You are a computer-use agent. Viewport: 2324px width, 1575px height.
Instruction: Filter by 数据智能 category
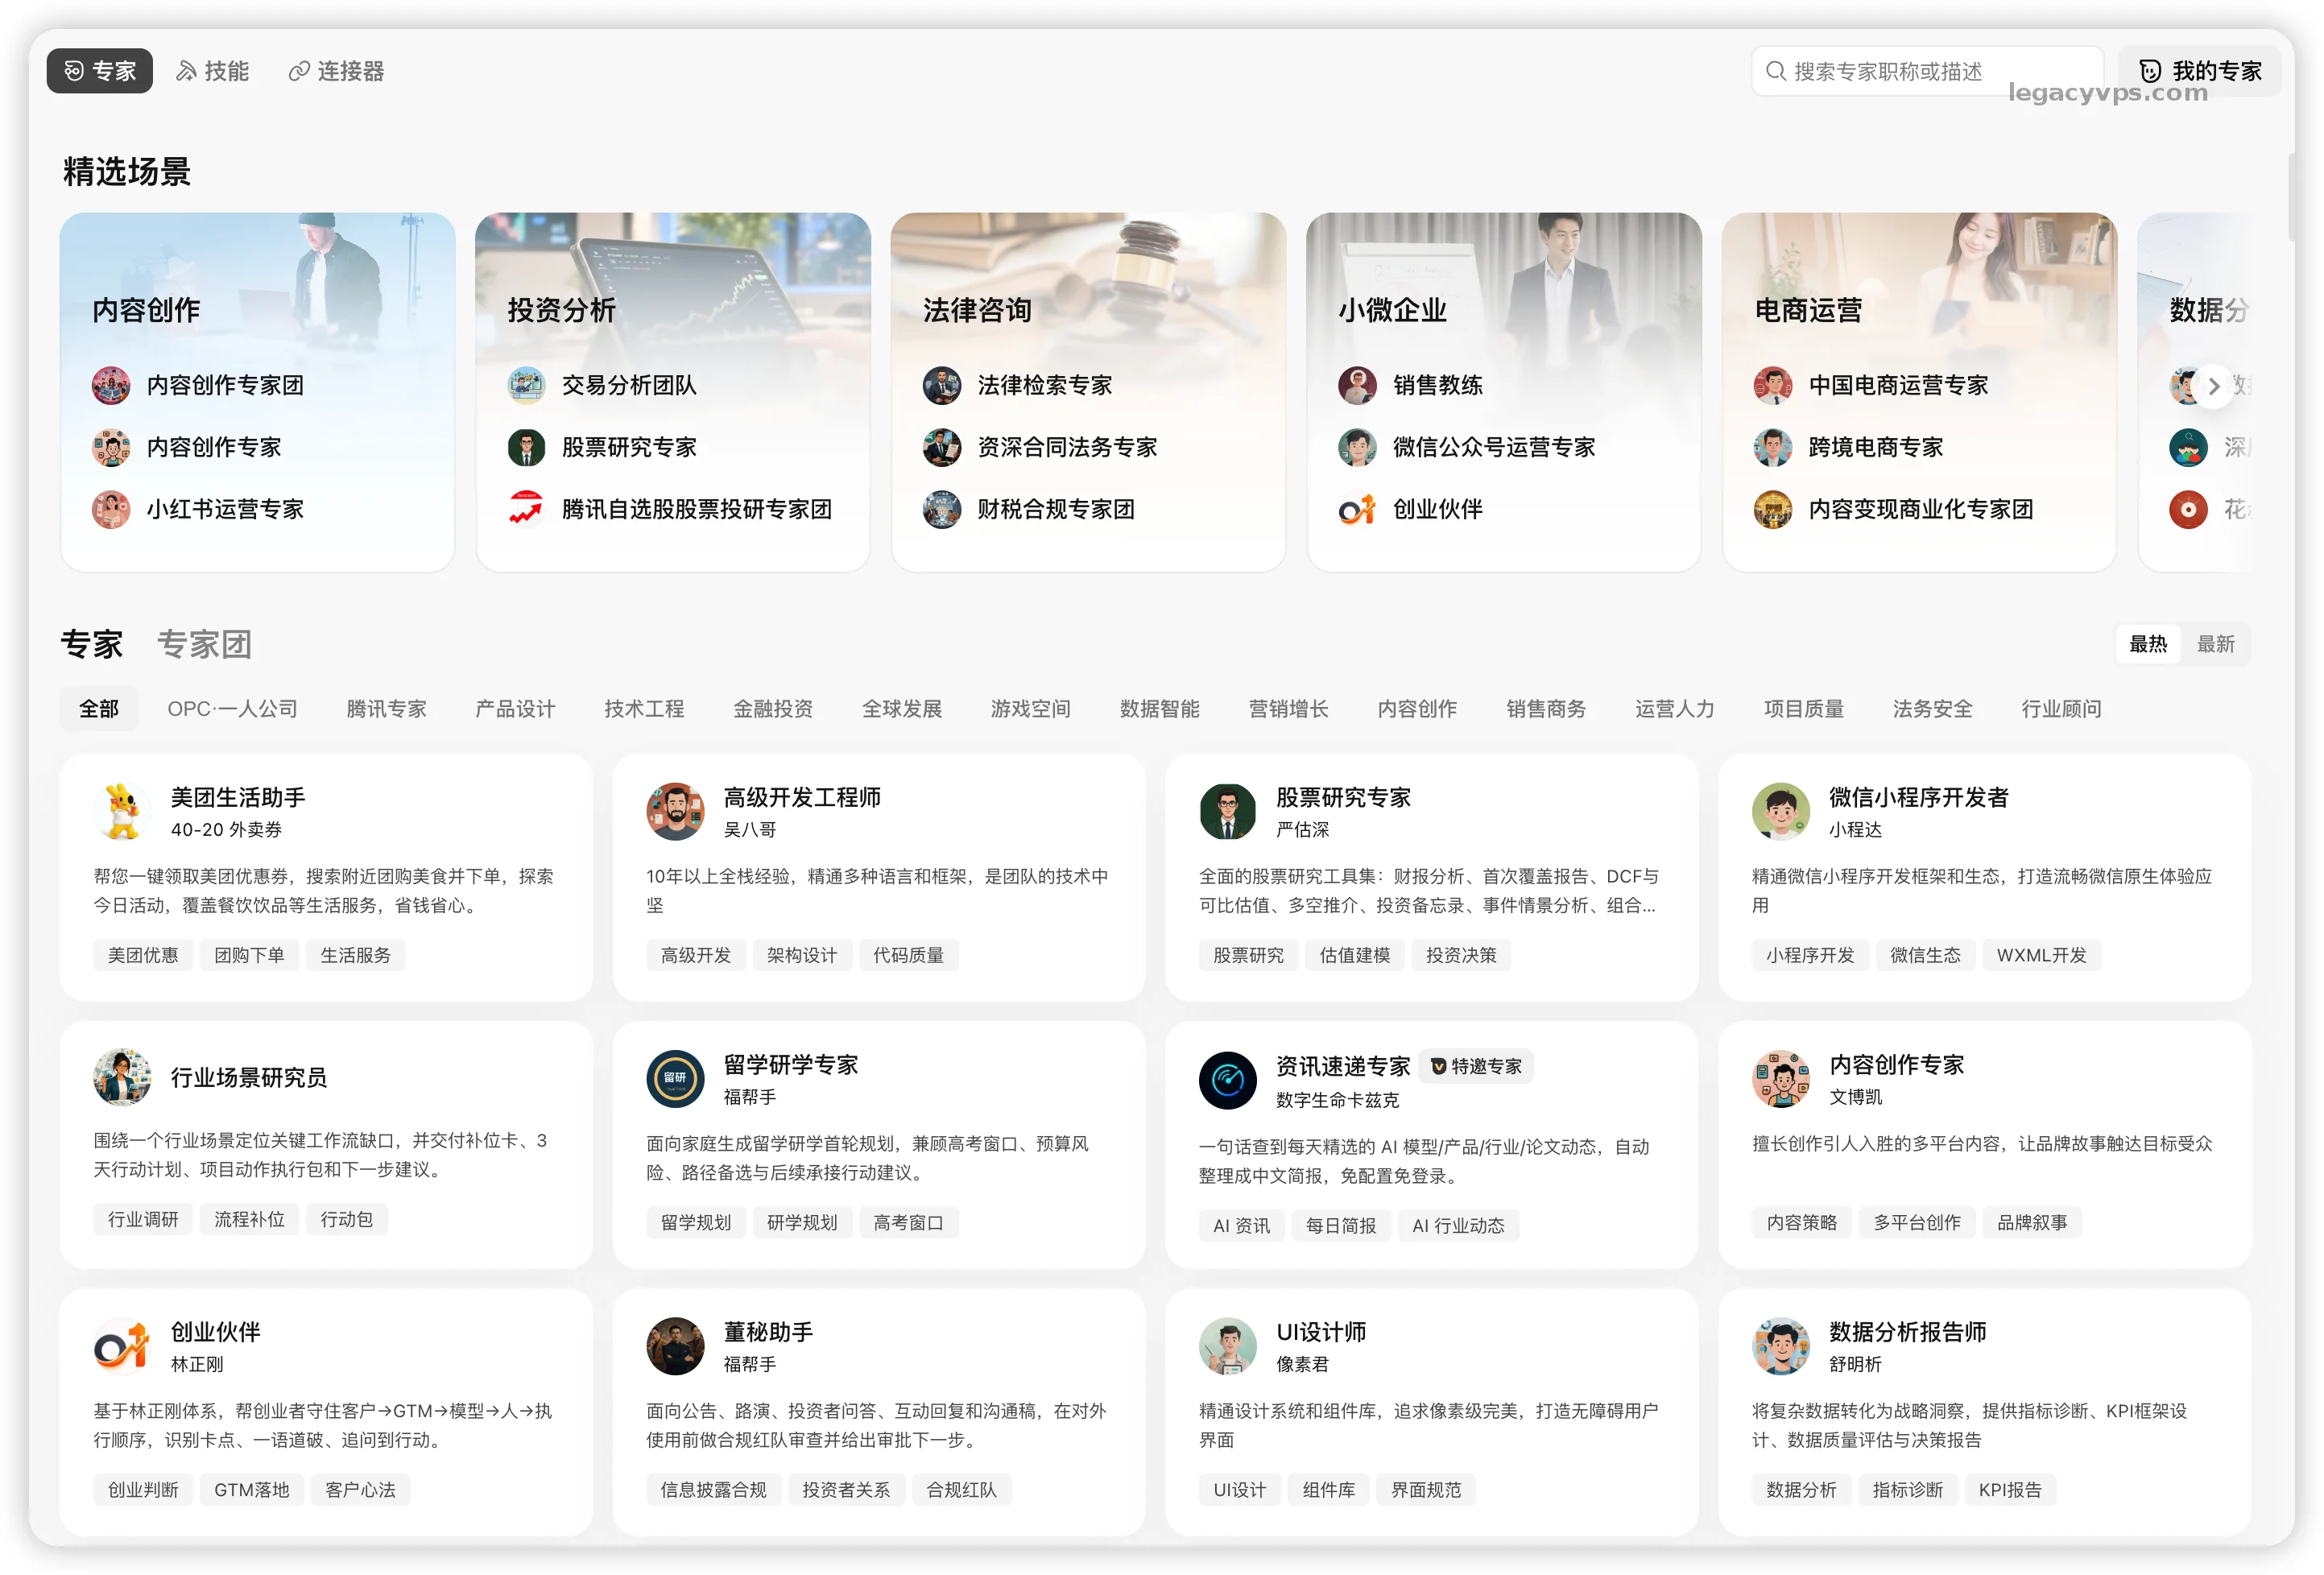(x=1159, y=709)
